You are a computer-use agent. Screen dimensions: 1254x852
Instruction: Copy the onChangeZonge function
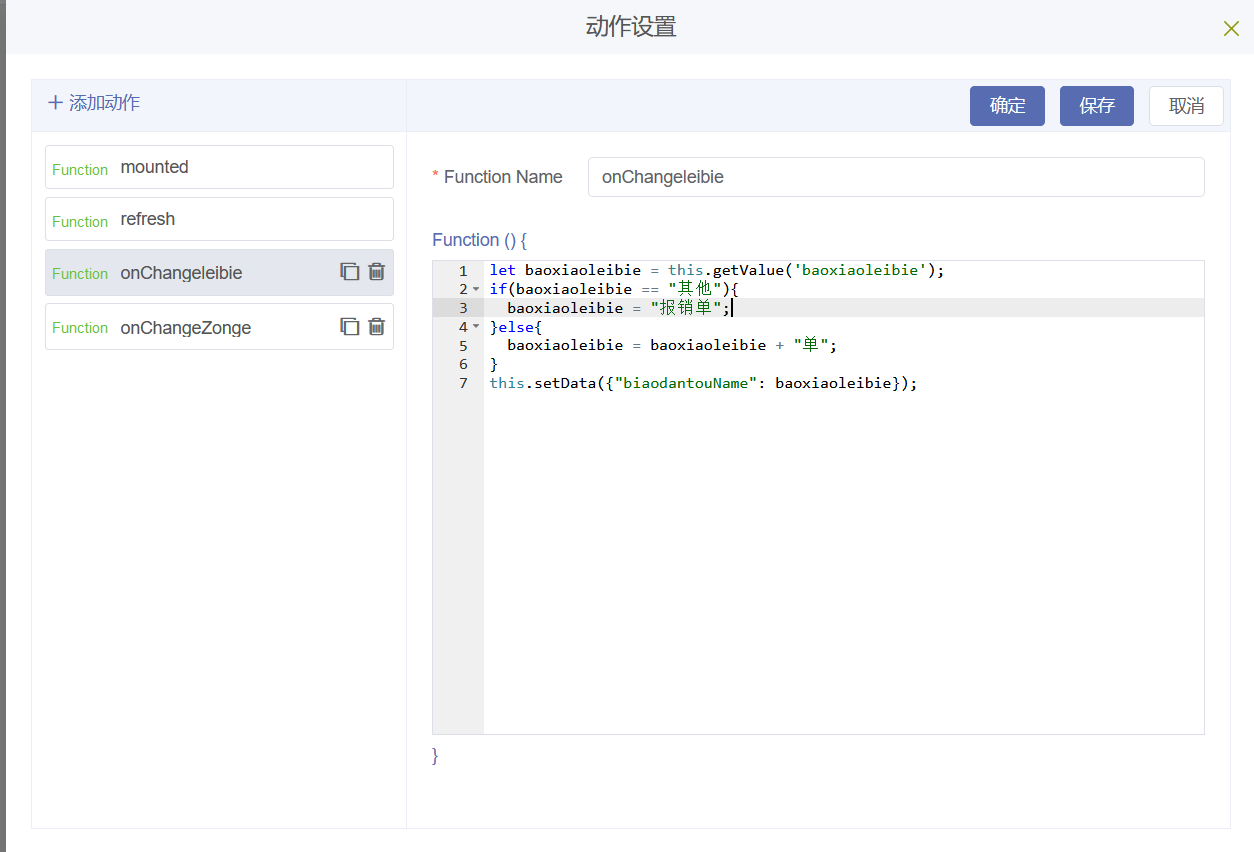pos(349,326)
